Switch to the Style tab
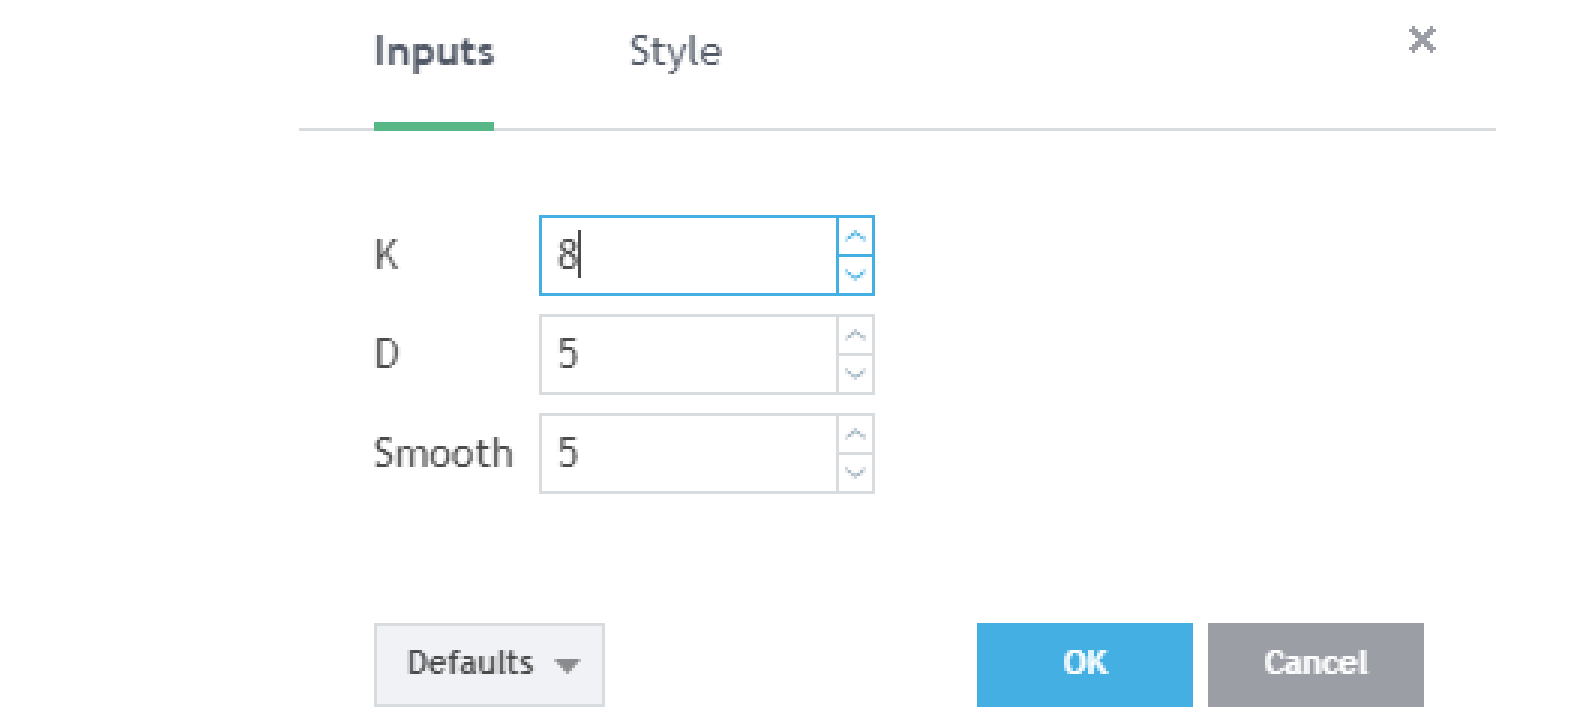1589x724 pixels. tap(675, 52)
